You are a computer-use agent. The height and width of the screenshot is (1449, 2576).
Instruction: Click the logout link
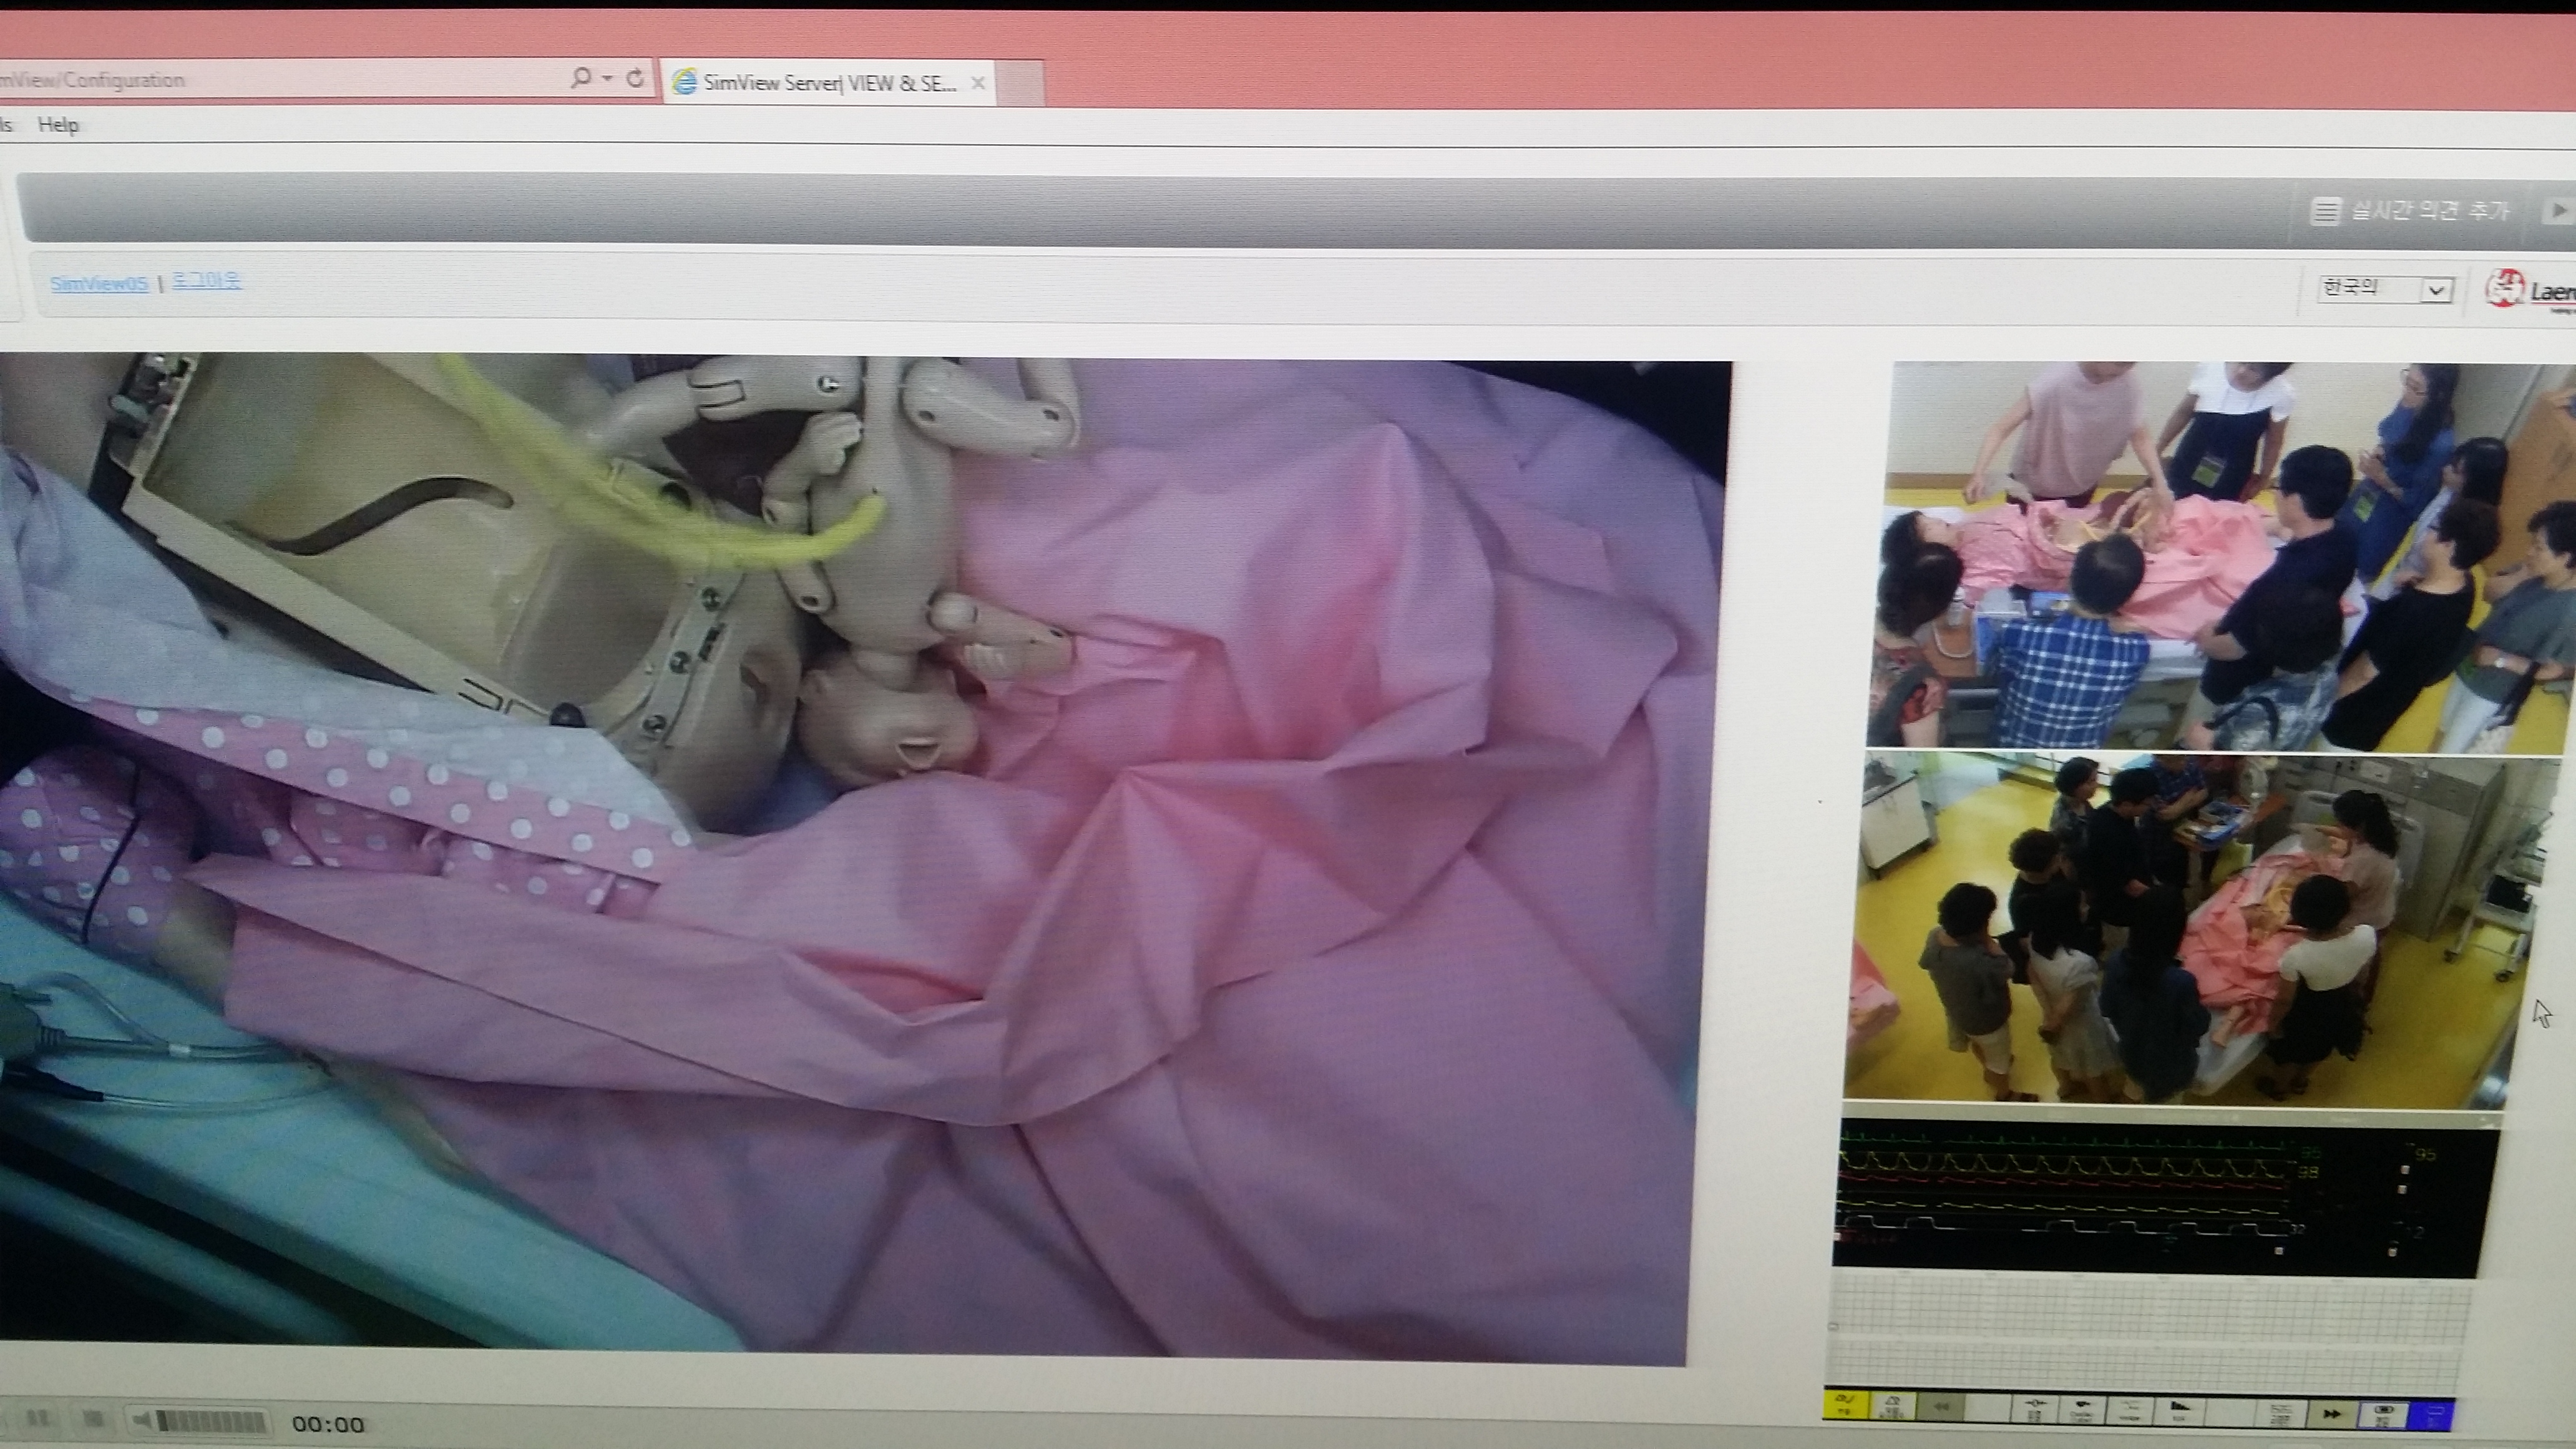pos(206,280)
